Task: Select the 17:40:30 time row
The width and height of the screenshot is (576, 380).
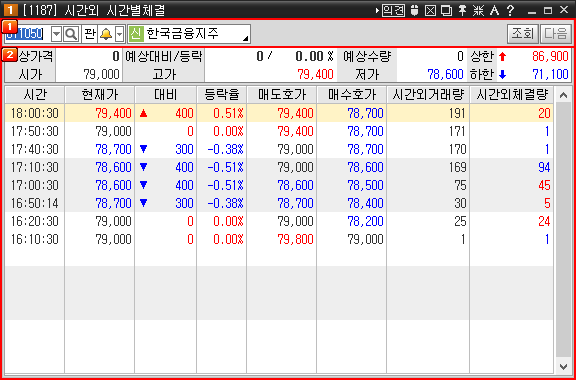Action: [279, 149]
